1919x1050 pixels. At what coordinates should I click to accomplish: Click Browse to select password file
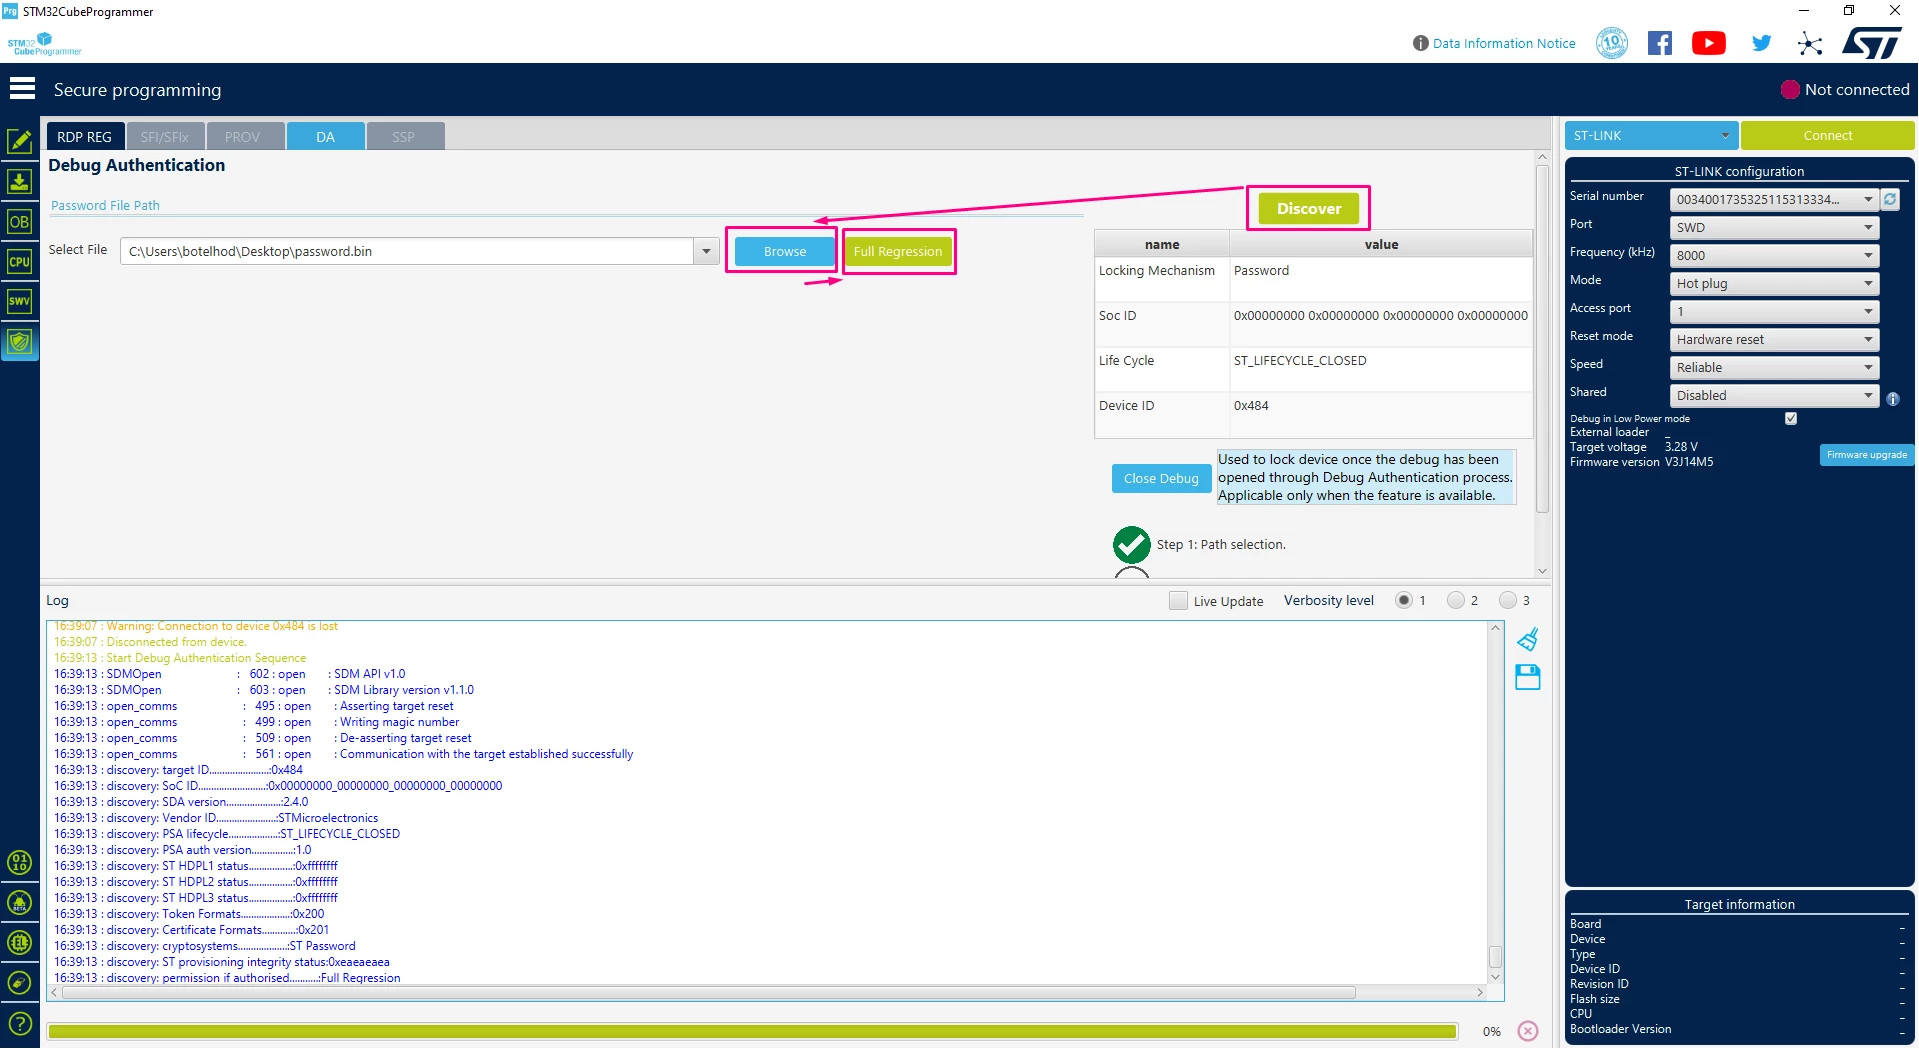[784, 251]
